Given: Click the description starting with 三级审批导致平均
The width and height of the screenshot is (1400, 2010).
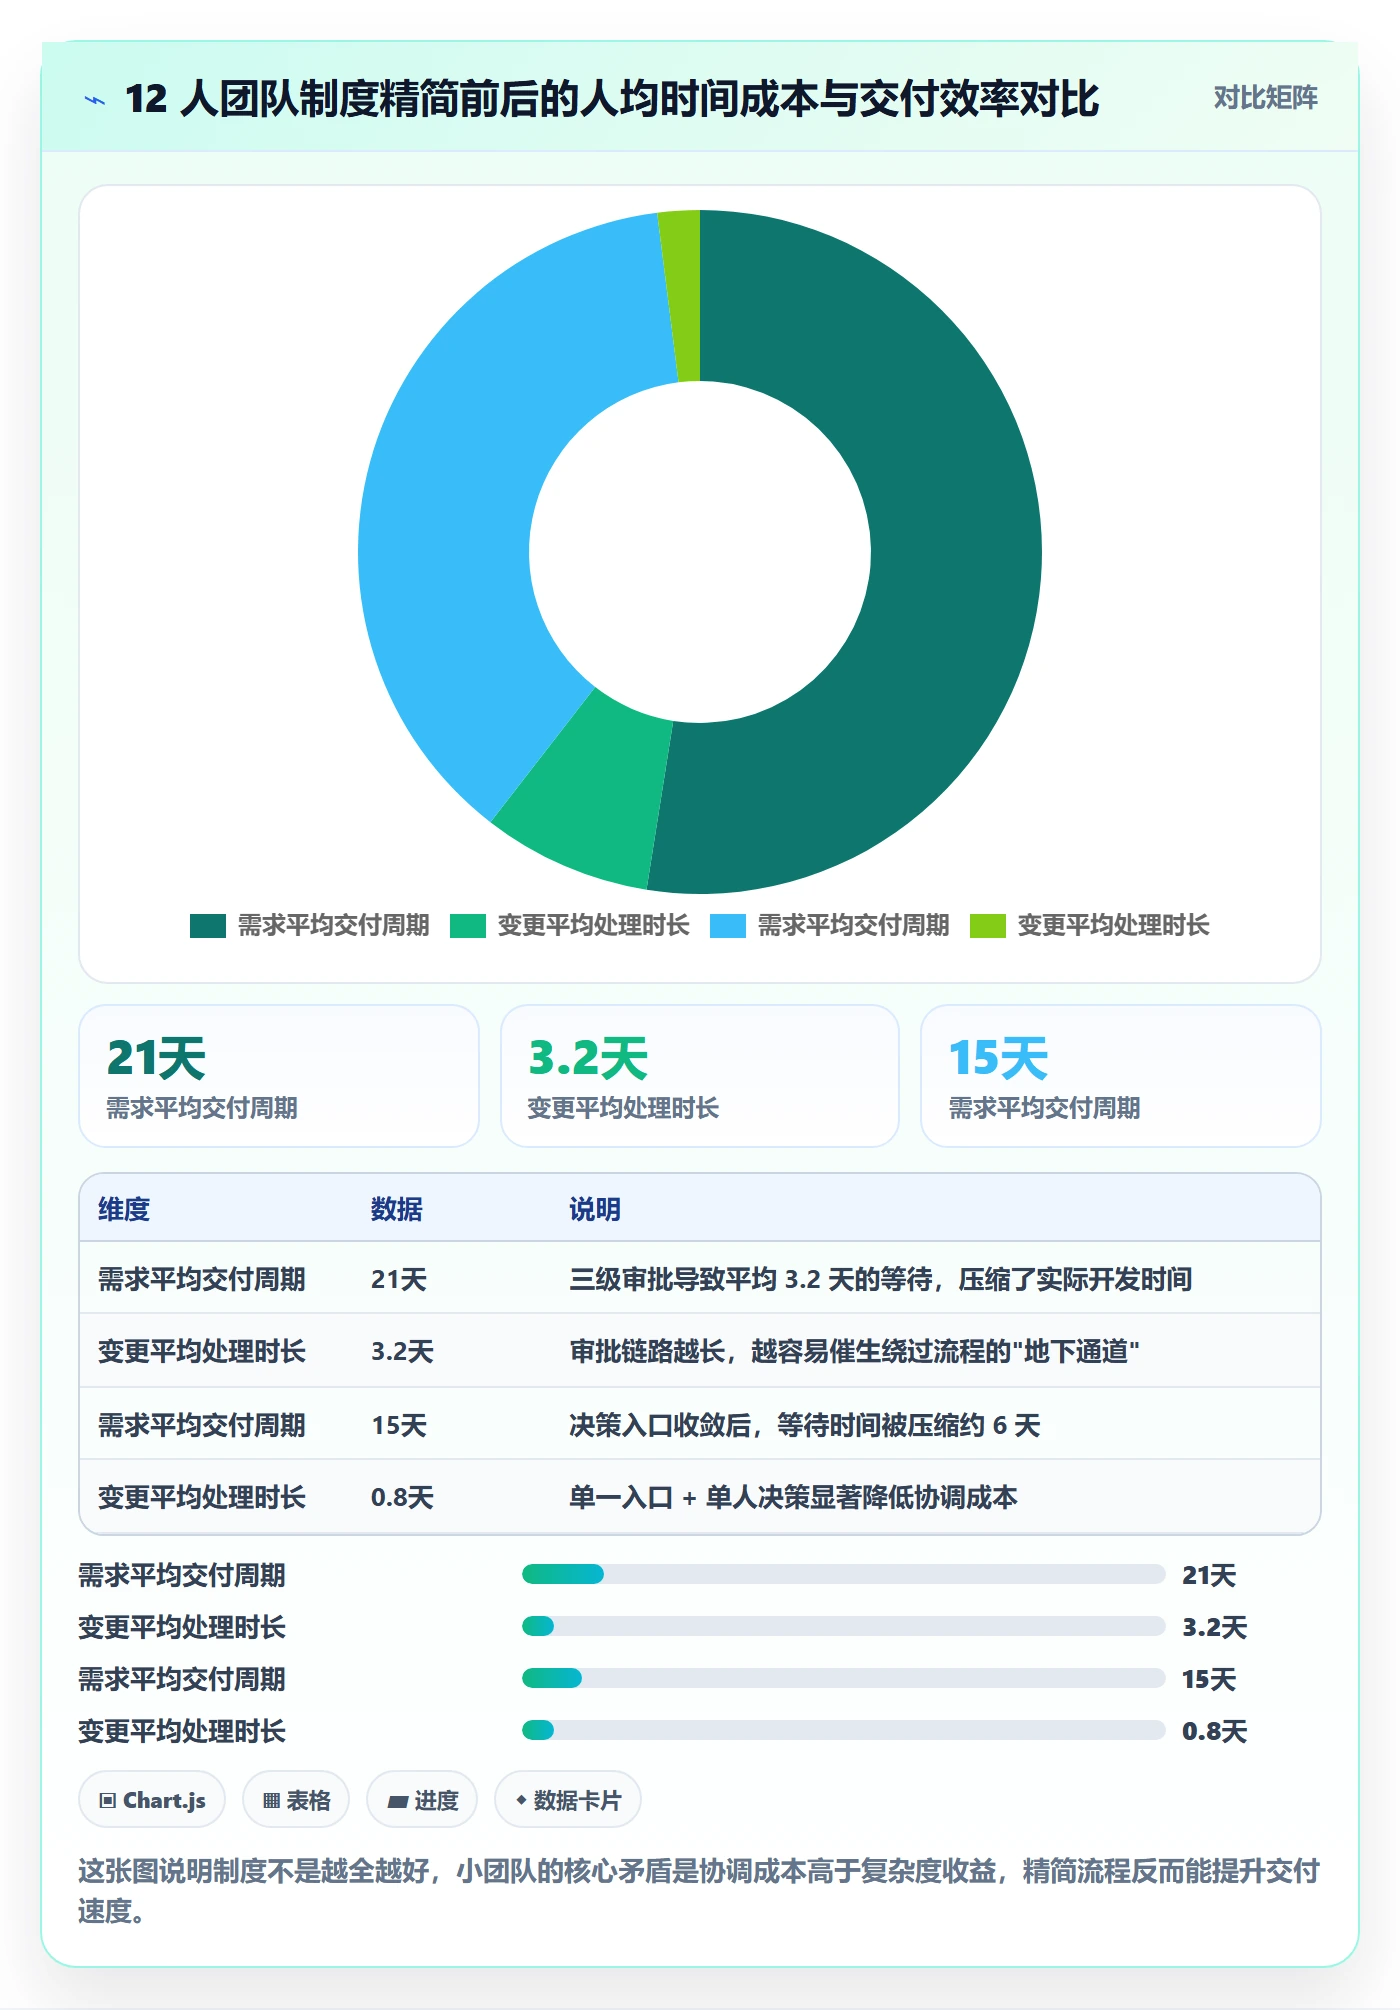Looking at the screenshot, I should (x=880, y=1279).
